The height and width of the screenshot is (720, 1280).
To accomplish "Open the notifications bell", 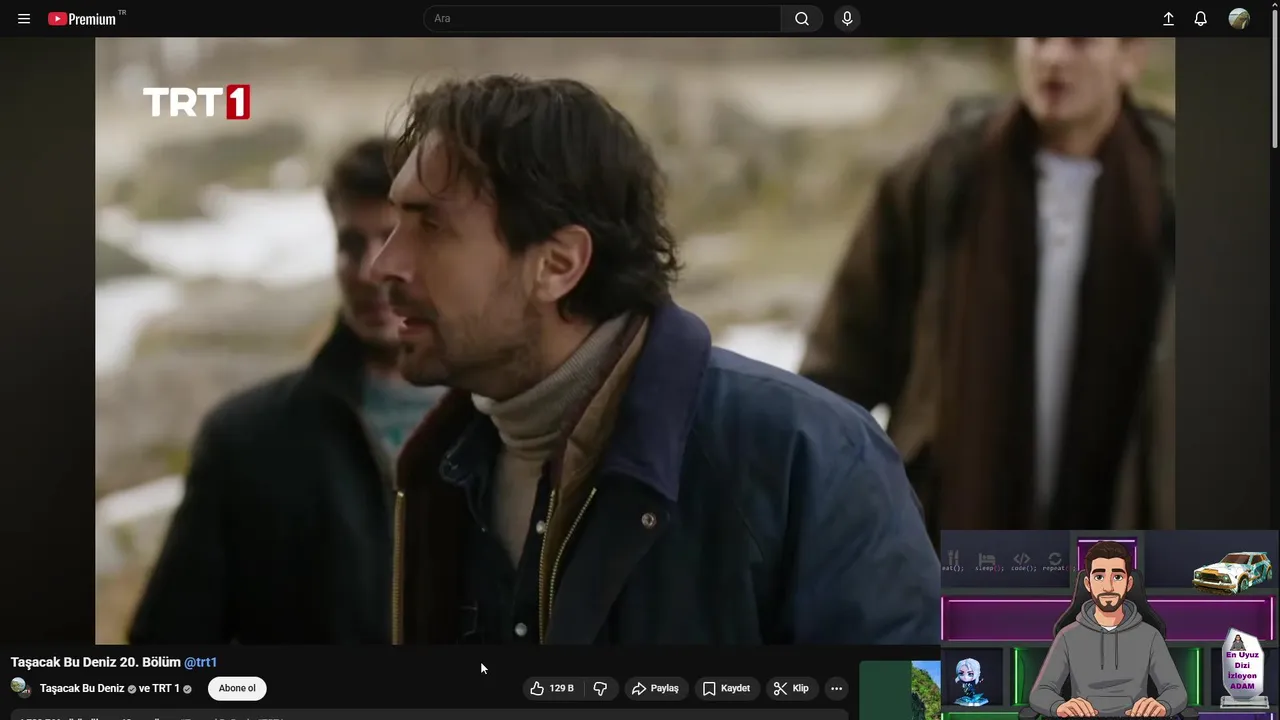I will click(x=1201, y=19).
